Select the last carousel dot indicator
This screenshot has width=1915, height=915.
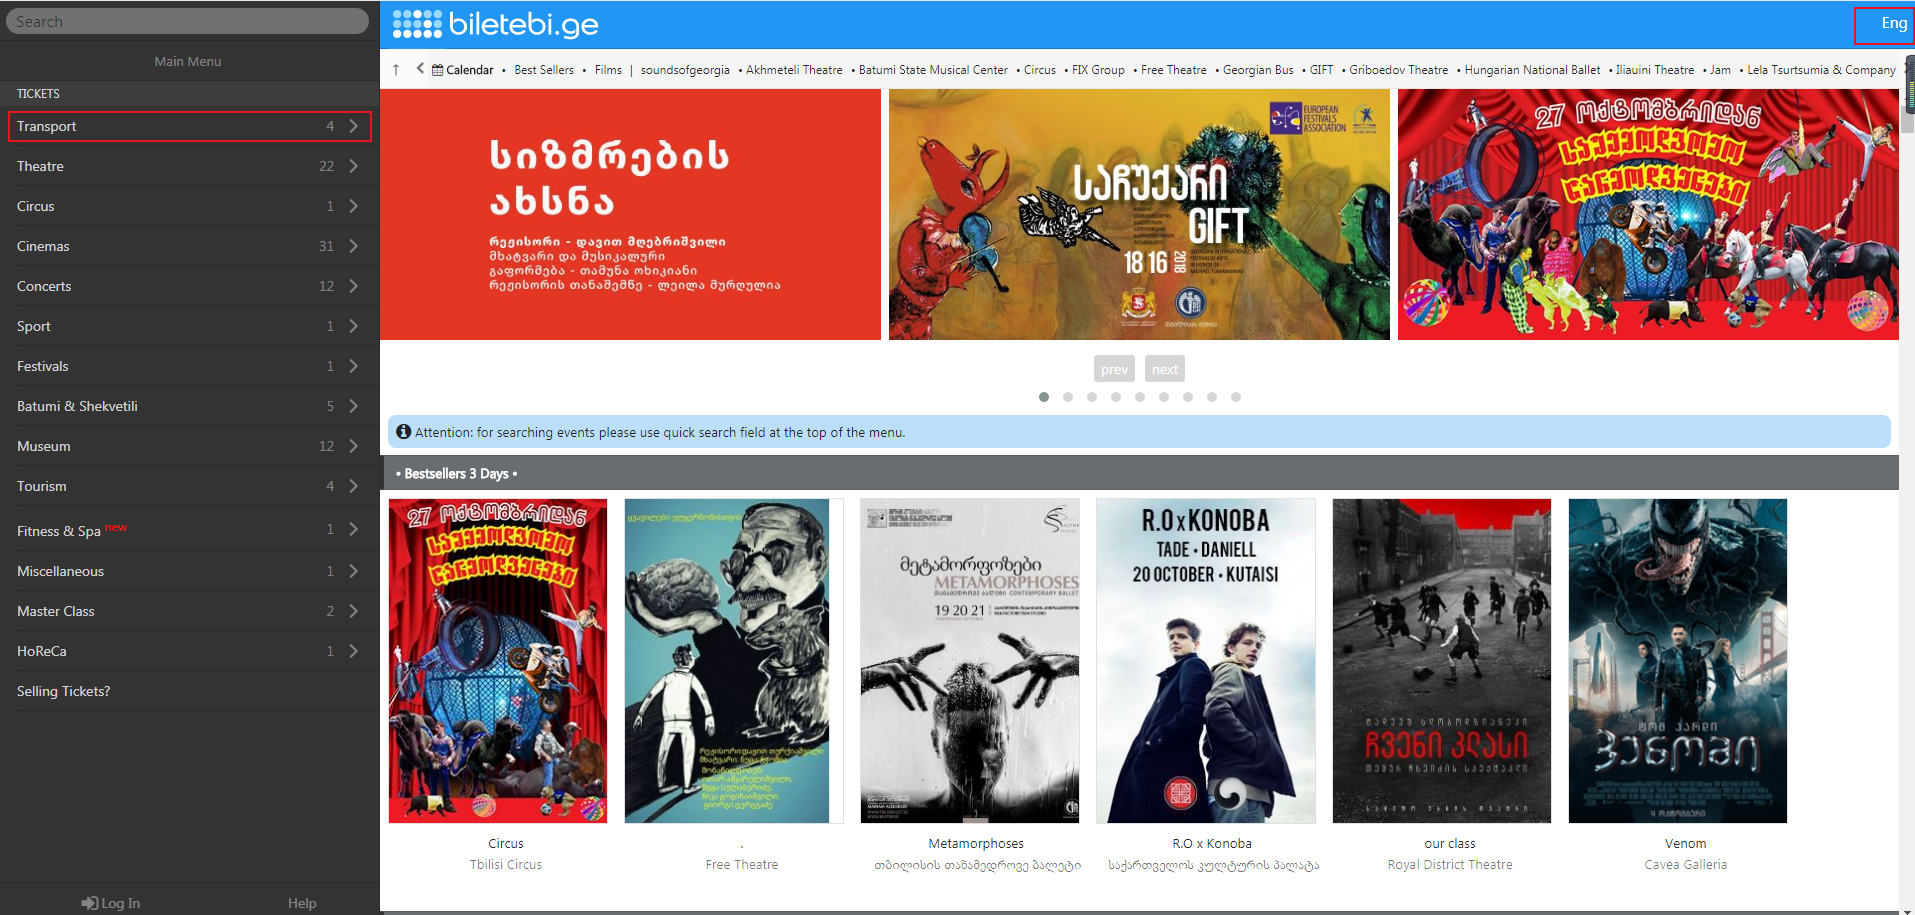tap(1236, 397)
